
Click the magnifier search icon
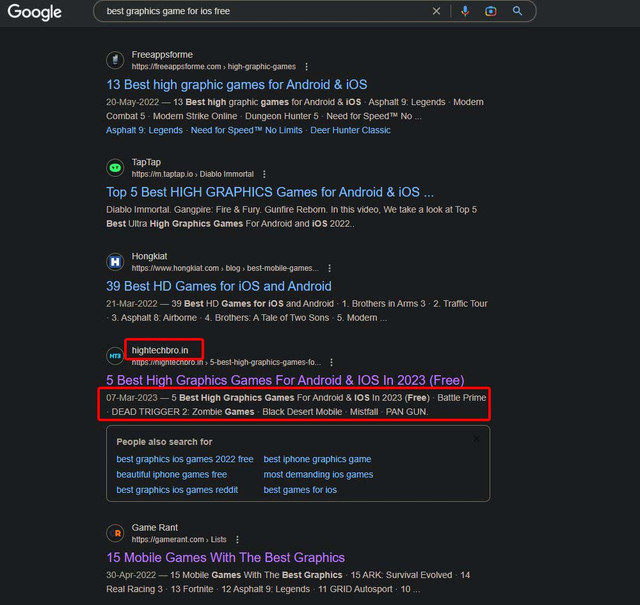517,11
